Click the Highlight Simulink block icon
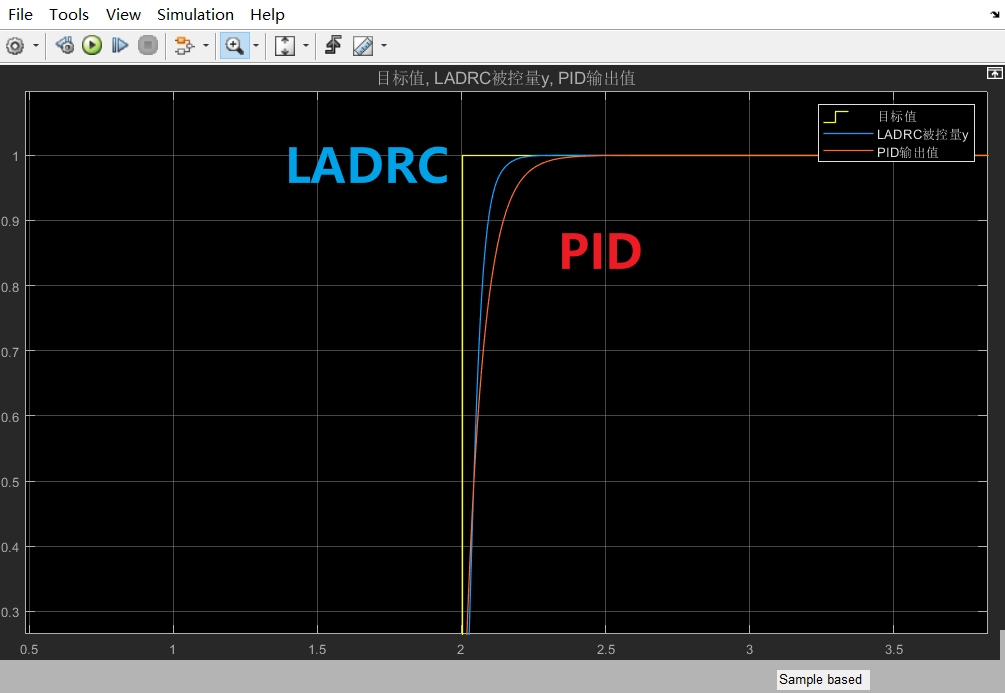Viewport: 1005px width, 693px height. click(185, 46)
